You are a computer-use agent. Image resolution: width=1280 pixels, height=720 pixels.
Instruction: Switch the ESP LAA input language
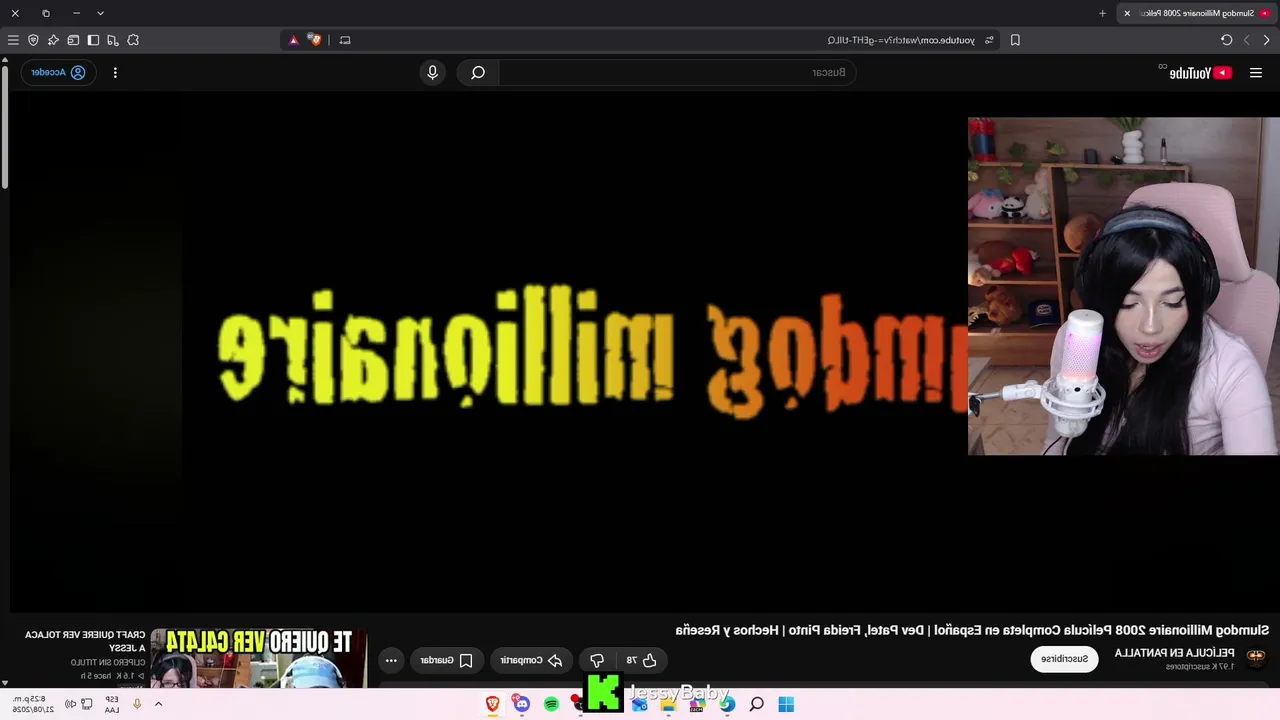tap(112, 704)
